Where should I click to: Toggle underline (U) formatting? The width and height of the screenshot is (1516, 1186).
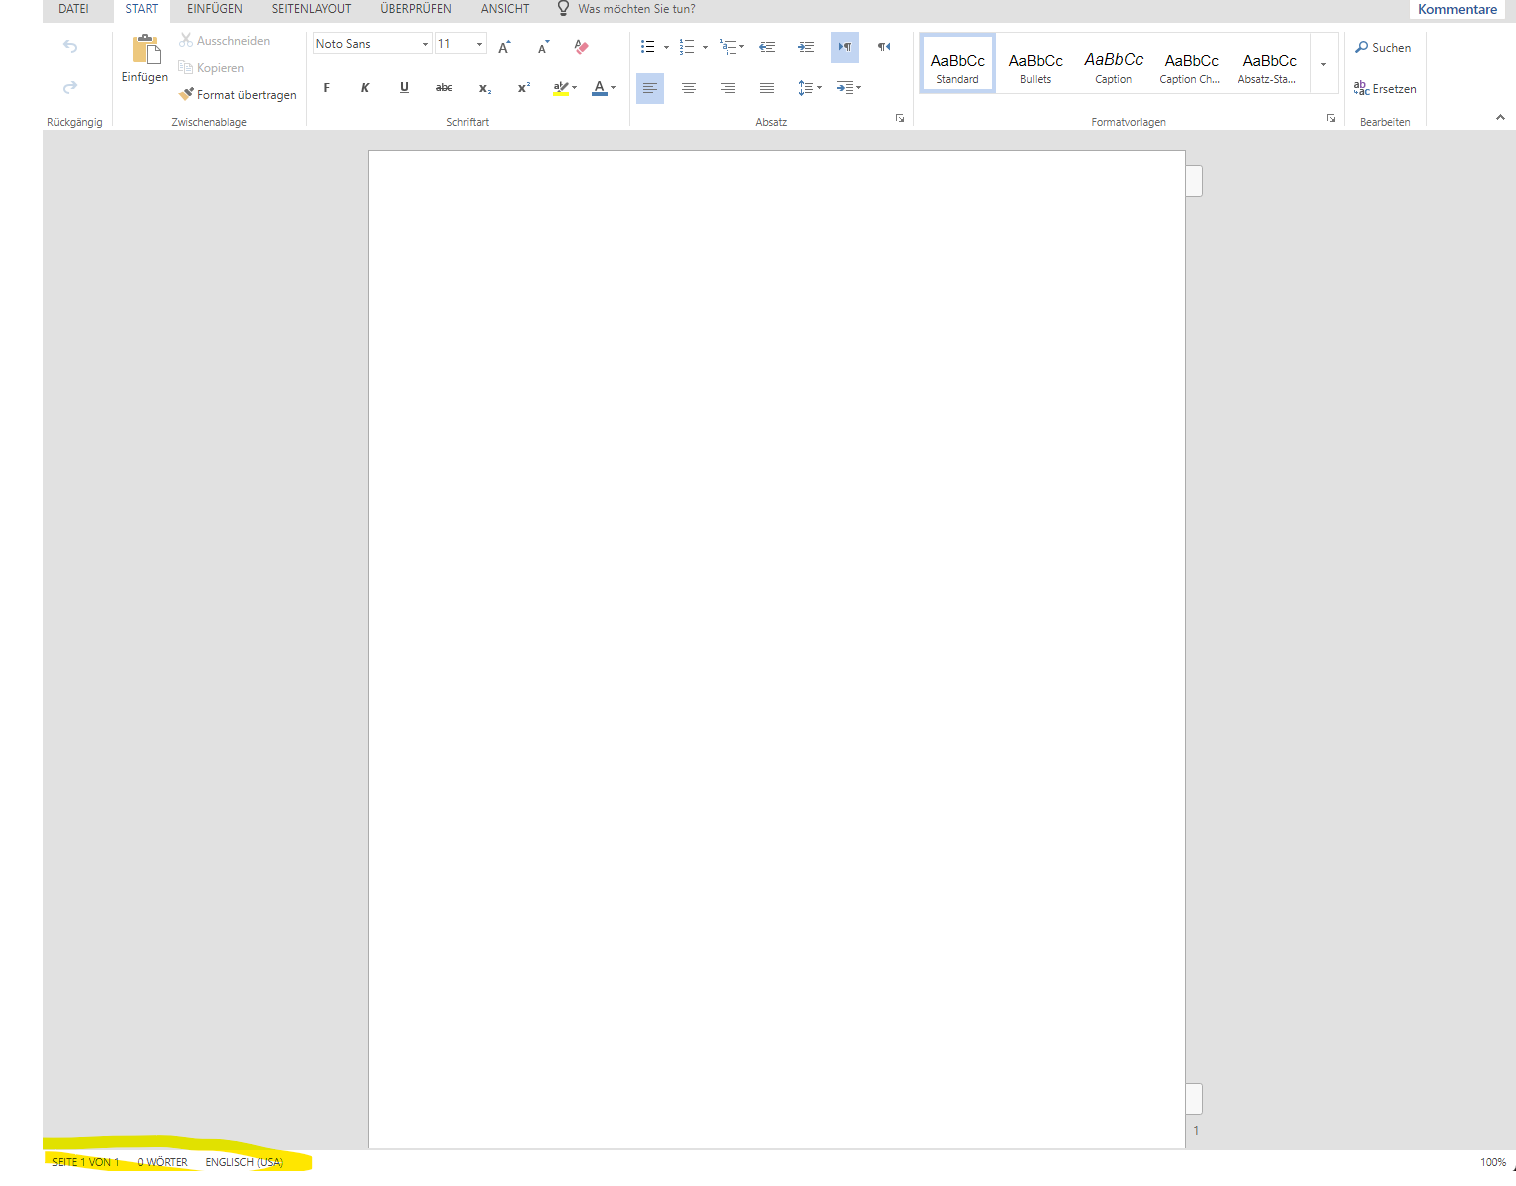[x=404, y=88]
